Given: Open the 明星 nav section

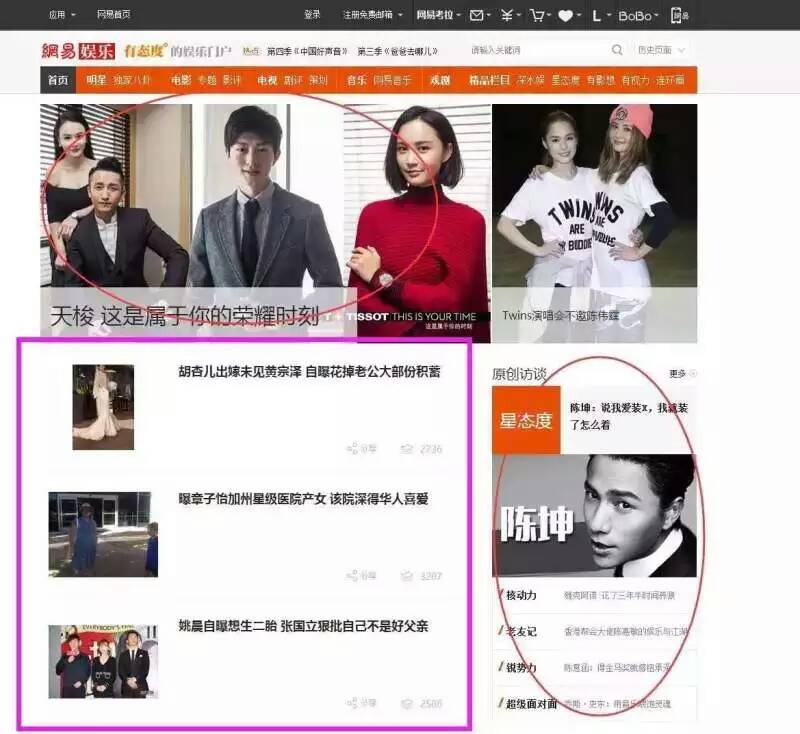Looking at the screenshot, I should [96, 80].
